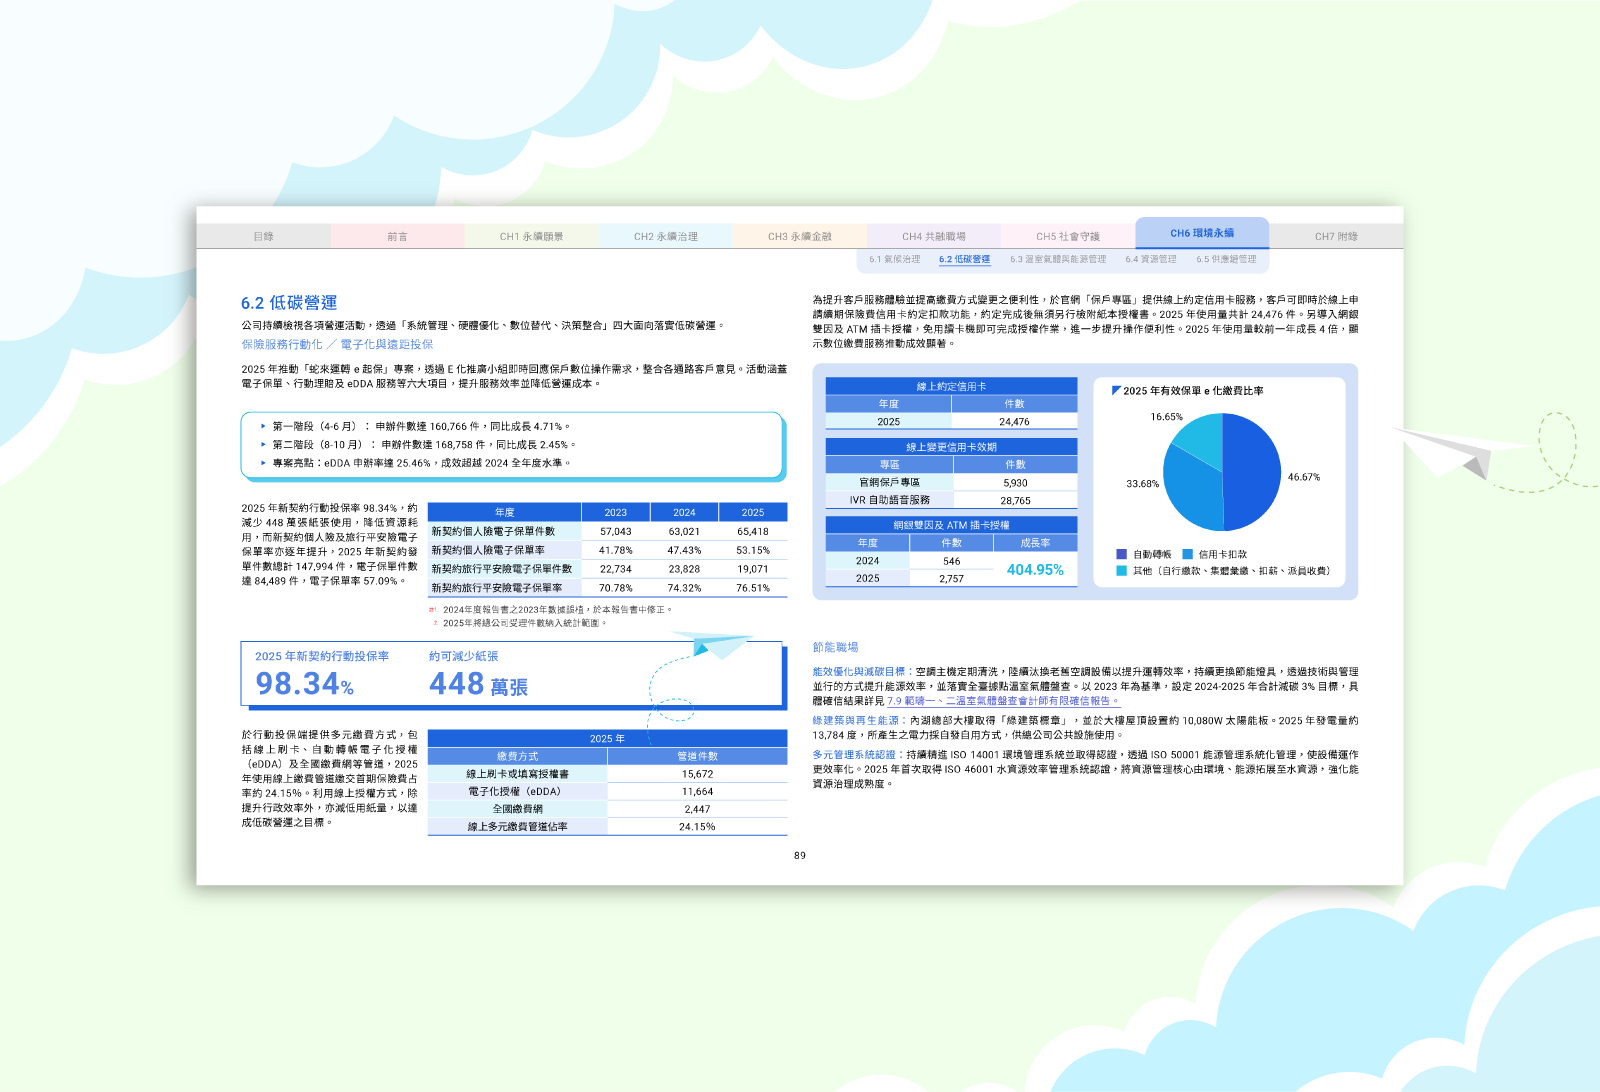This screenshot has width=1600, height=1092.
Task: Select the 15,672 channel count cell
Action: coord(697,774)
